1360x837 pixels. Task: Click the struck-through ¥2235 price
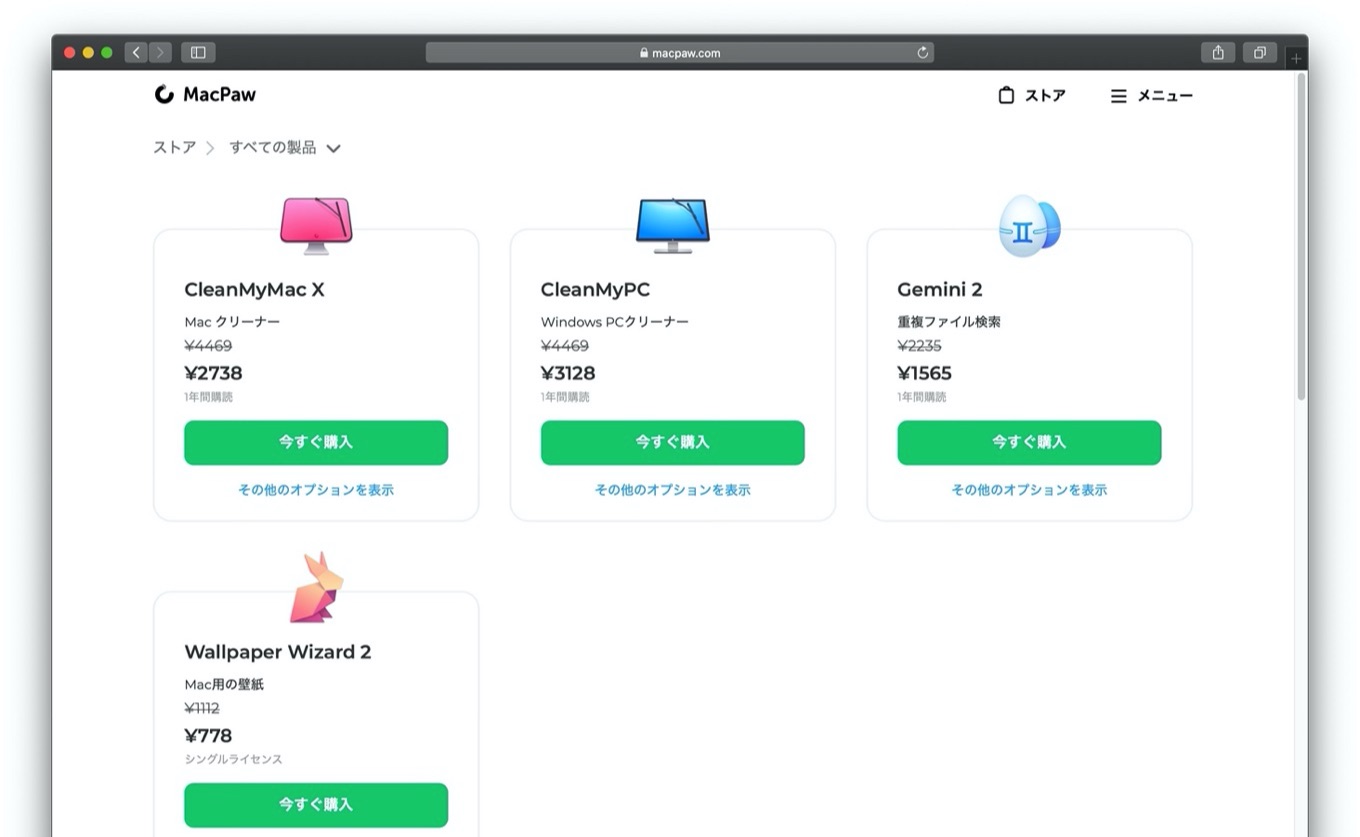[919, 346]
